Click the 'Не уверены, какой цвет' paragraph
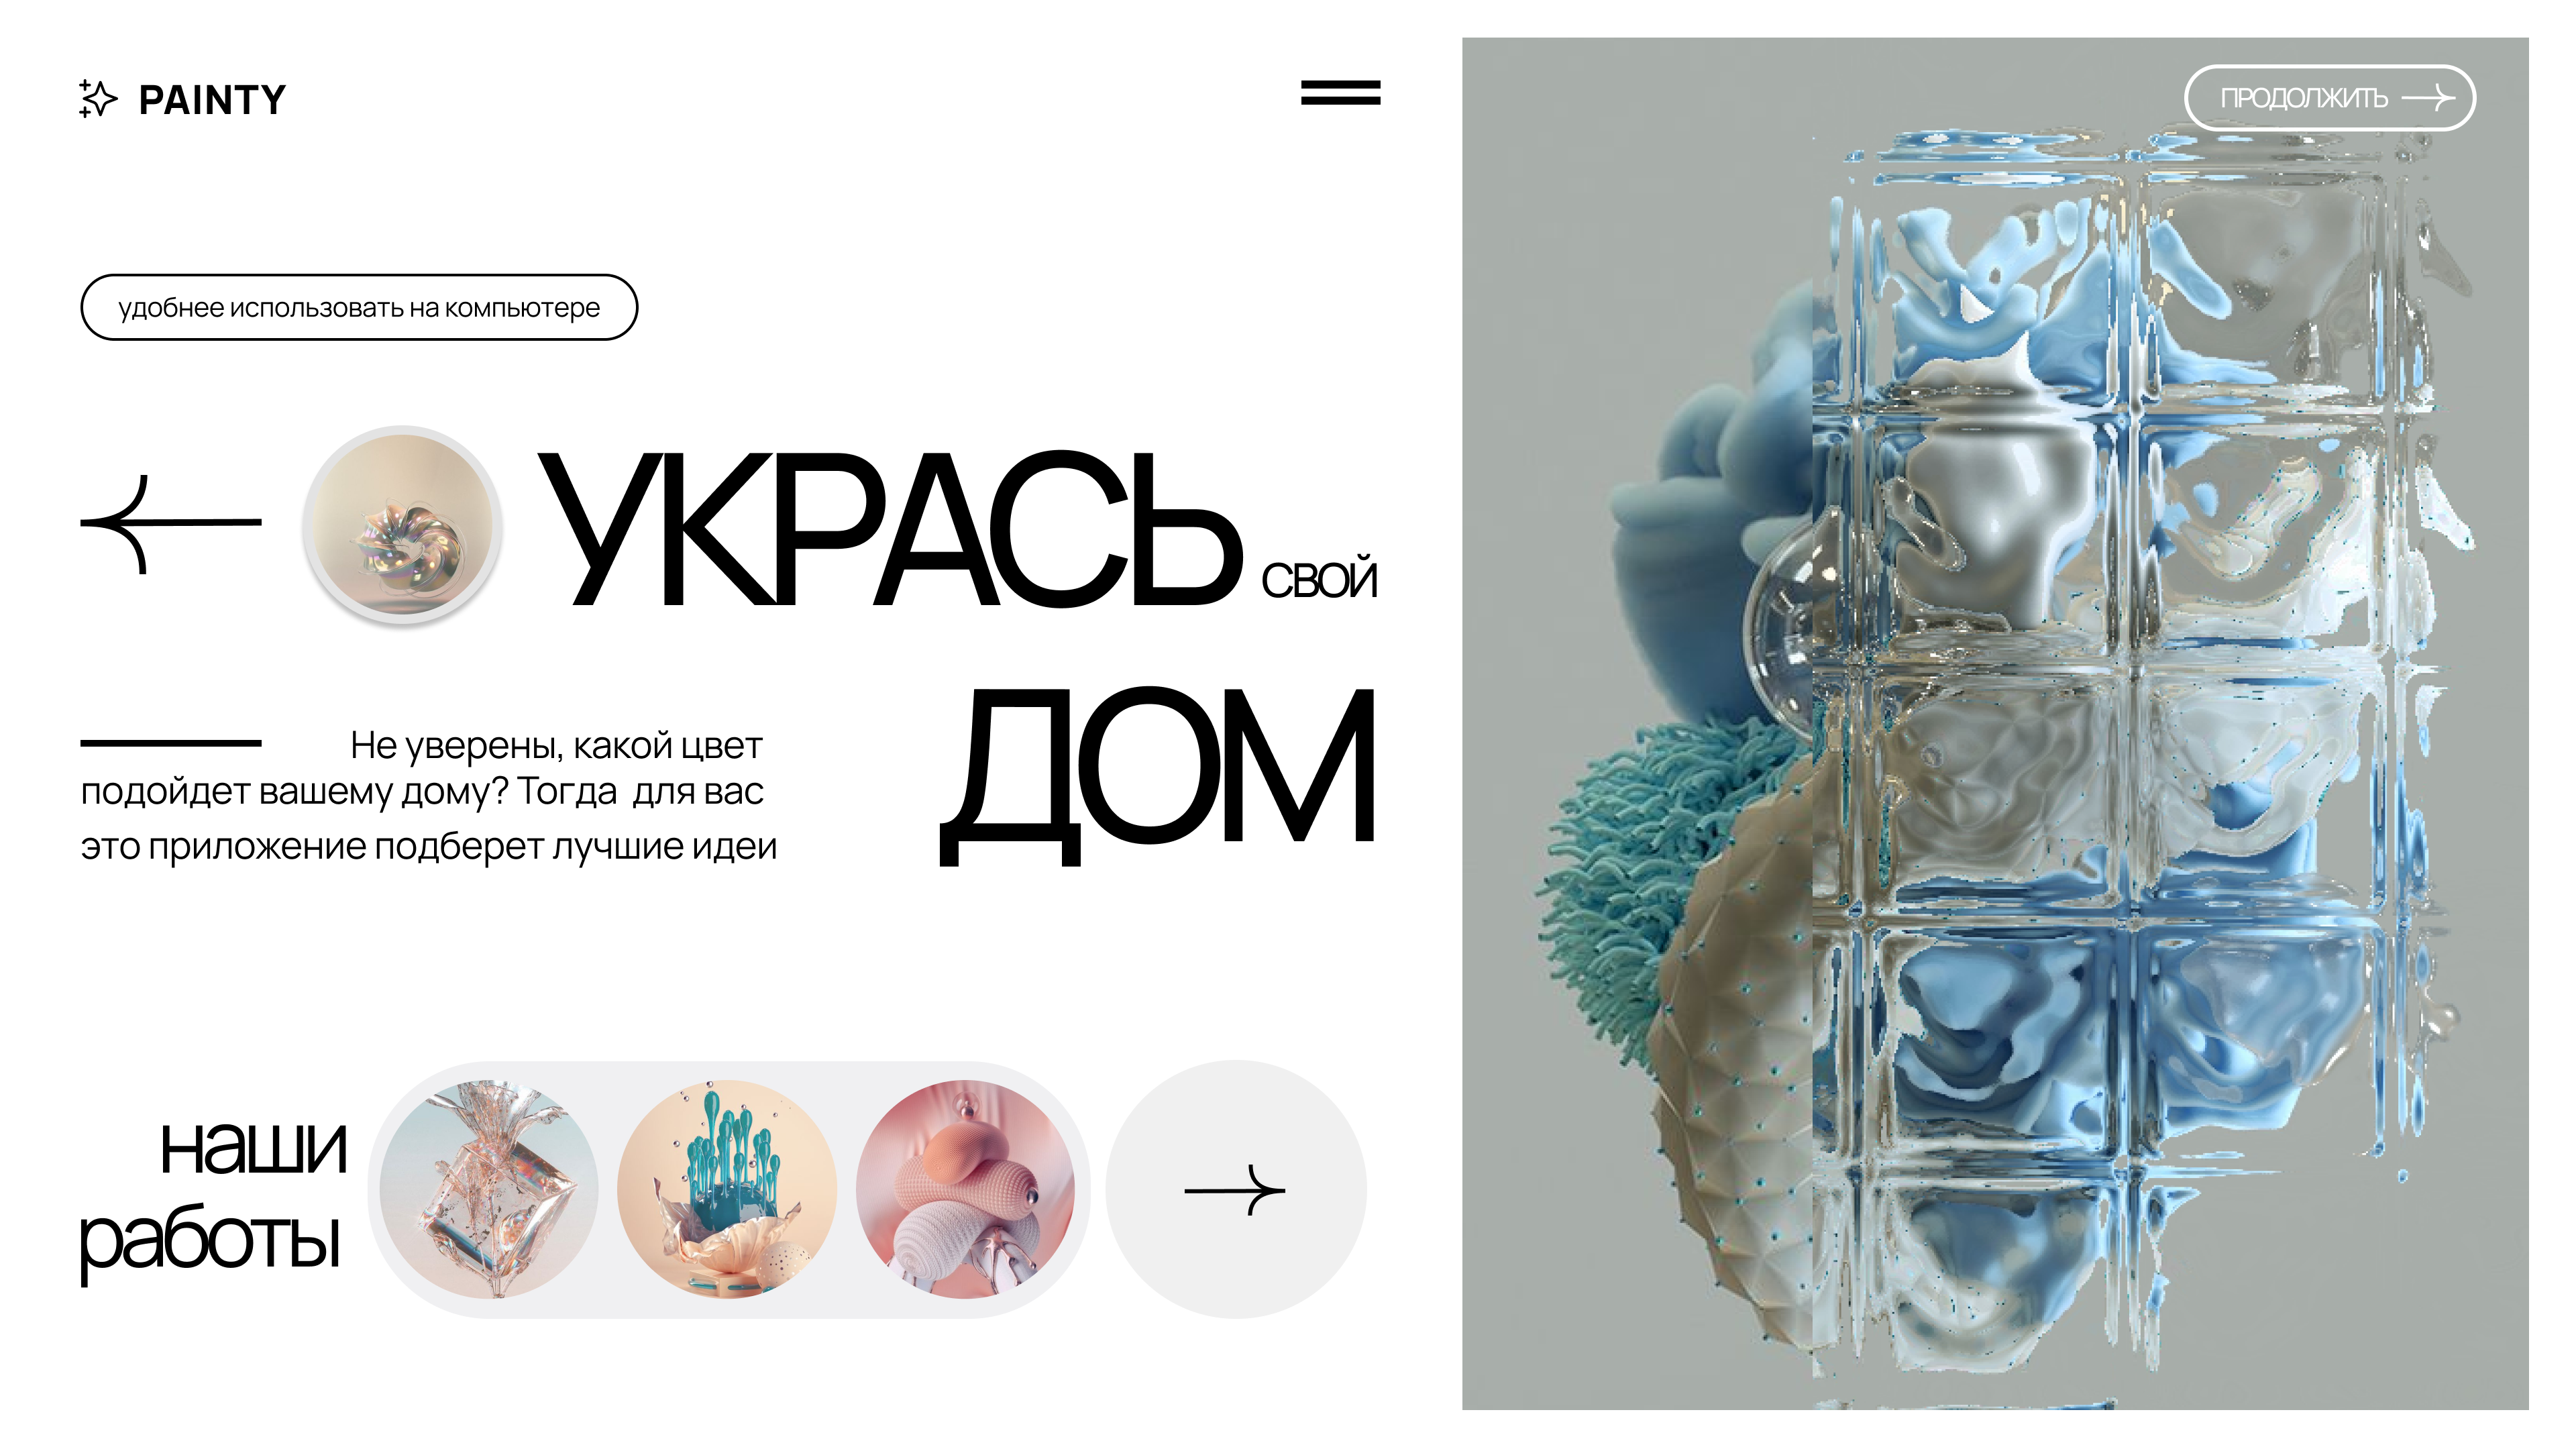2576x1449 pixels. pos(429,795)
